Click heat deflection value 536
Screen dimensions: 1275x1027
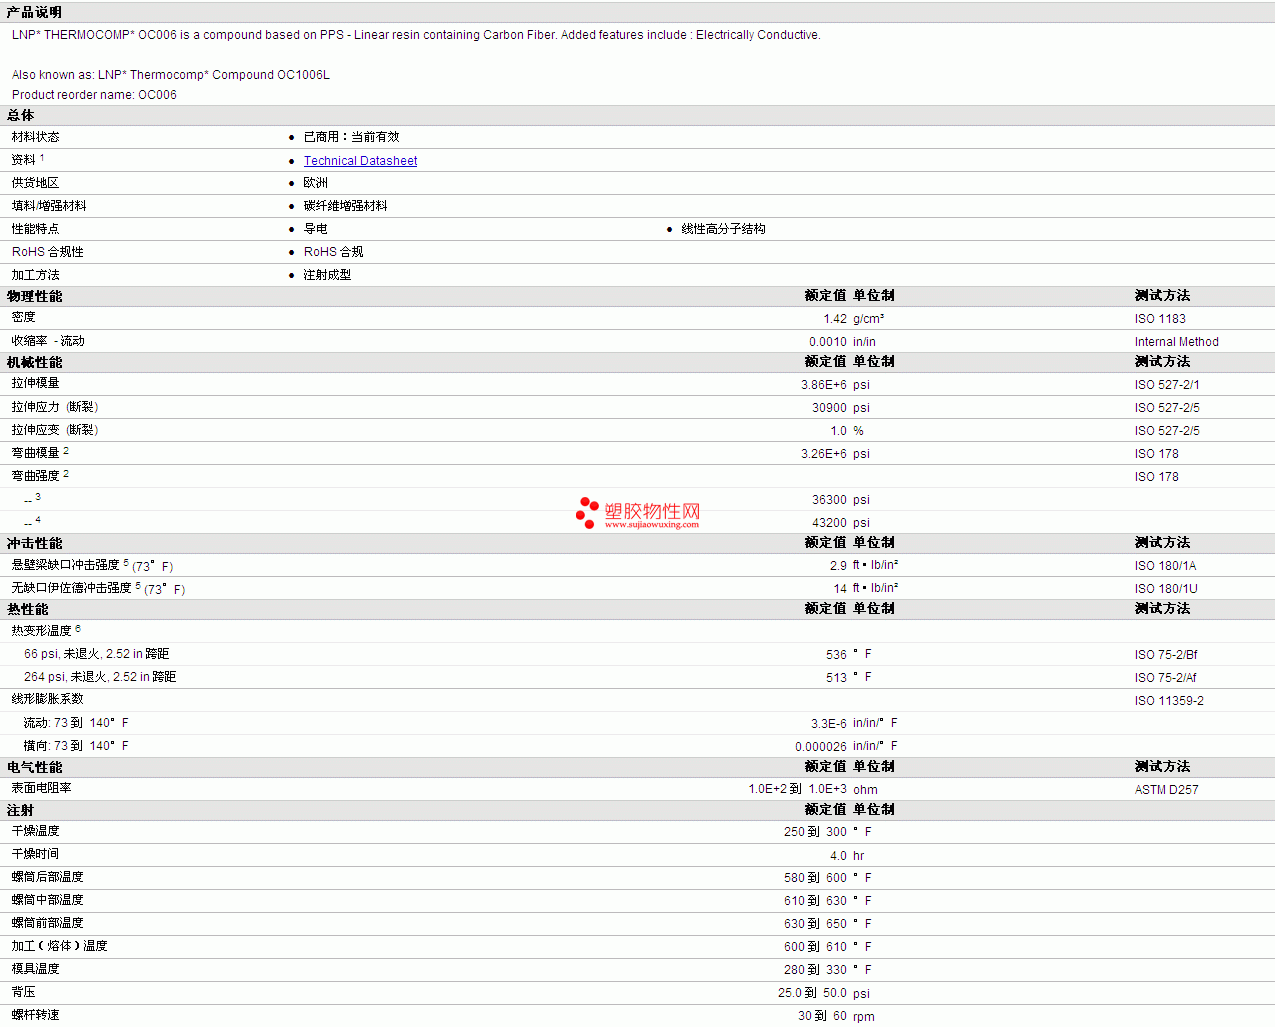point(836,655)
